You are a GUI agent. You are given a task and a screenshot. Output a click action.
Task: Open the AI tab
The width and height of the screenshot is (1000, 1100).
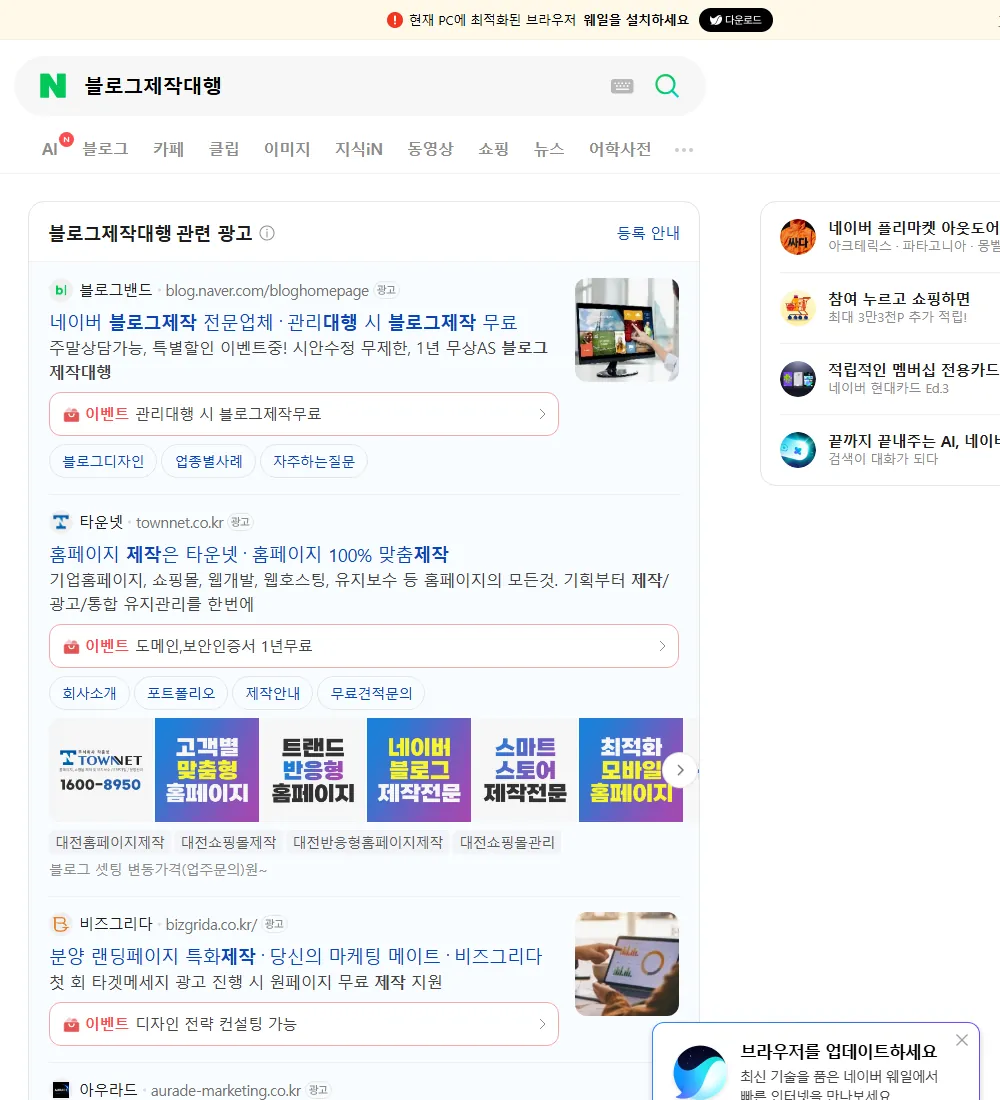tap(52, 148)
